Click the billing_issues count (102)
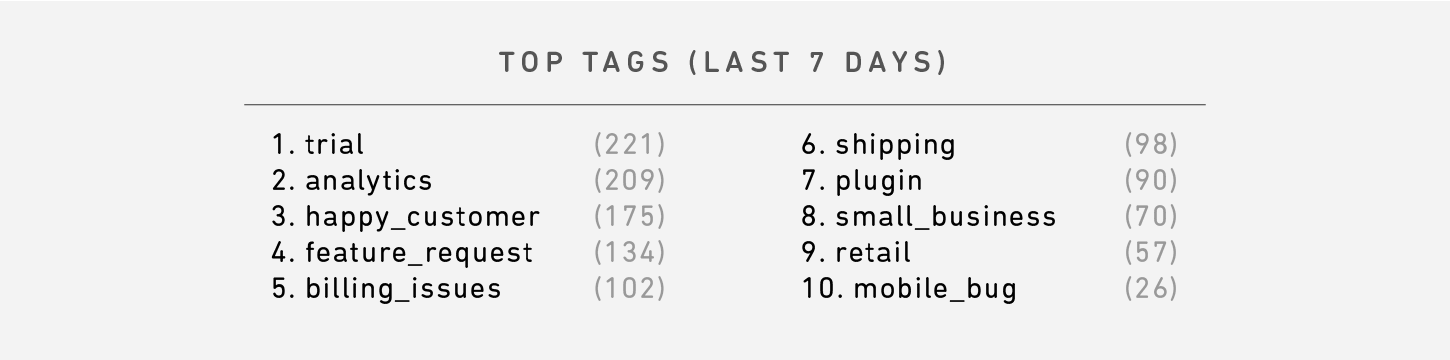The image size is (1450, 360). [630, 289]
